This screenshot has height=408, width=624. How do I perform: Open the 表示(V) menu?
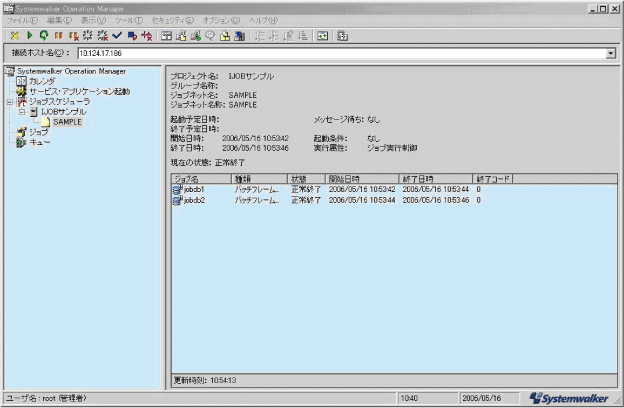94,20
